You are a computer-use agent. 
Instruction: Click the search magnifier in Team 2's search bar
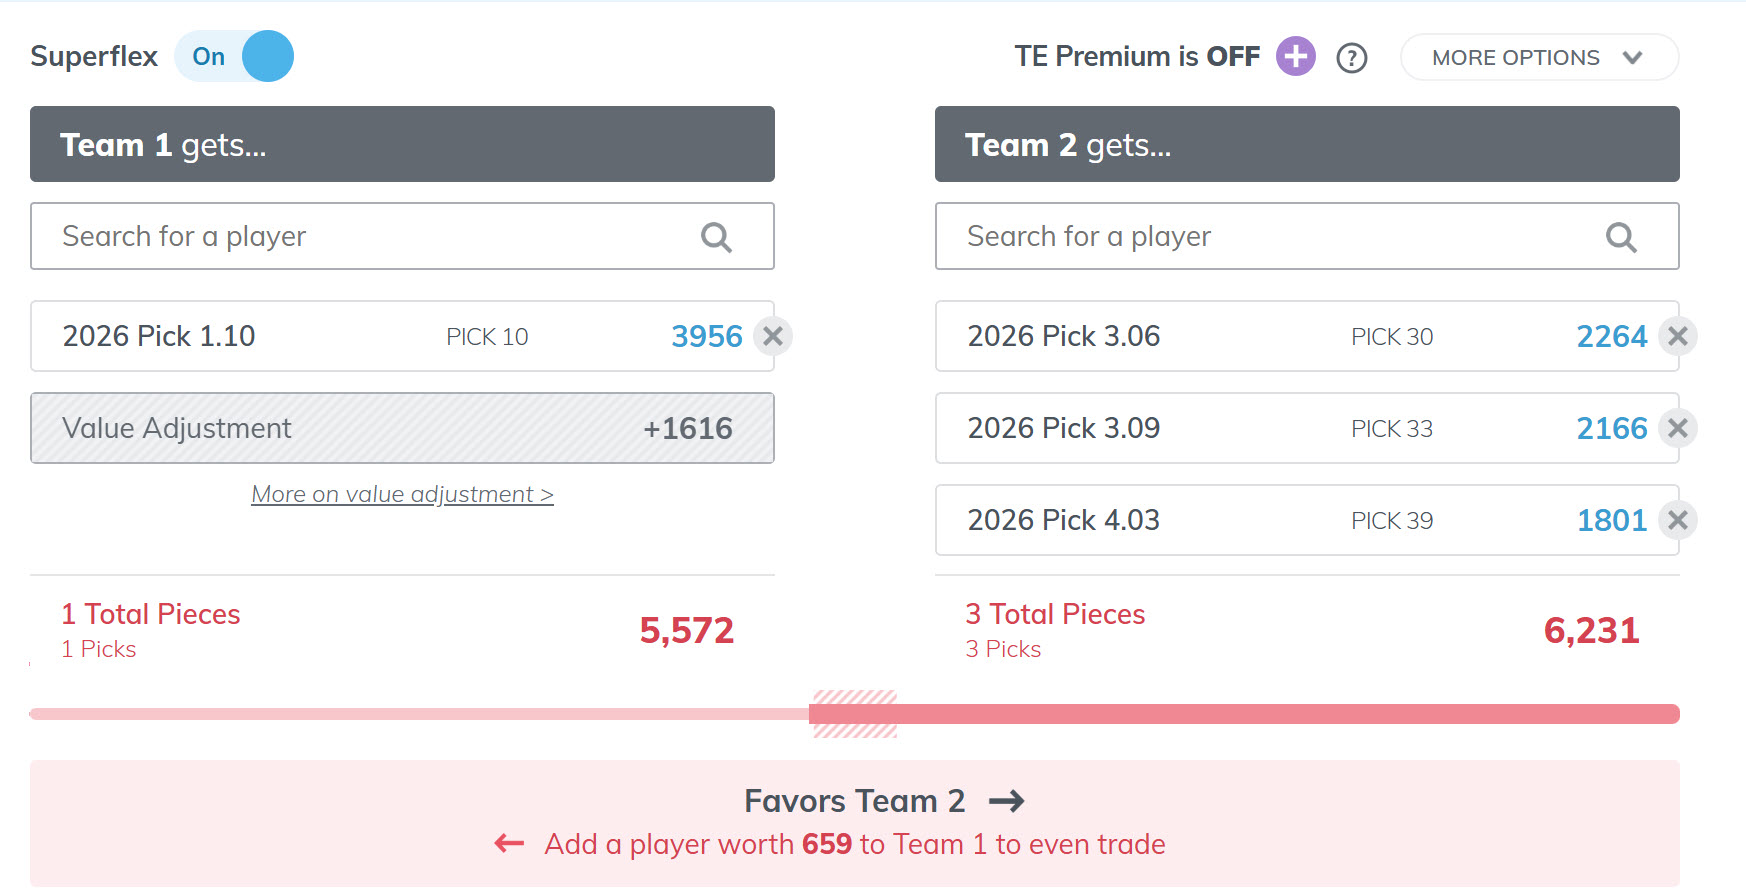click(1622, 236)
